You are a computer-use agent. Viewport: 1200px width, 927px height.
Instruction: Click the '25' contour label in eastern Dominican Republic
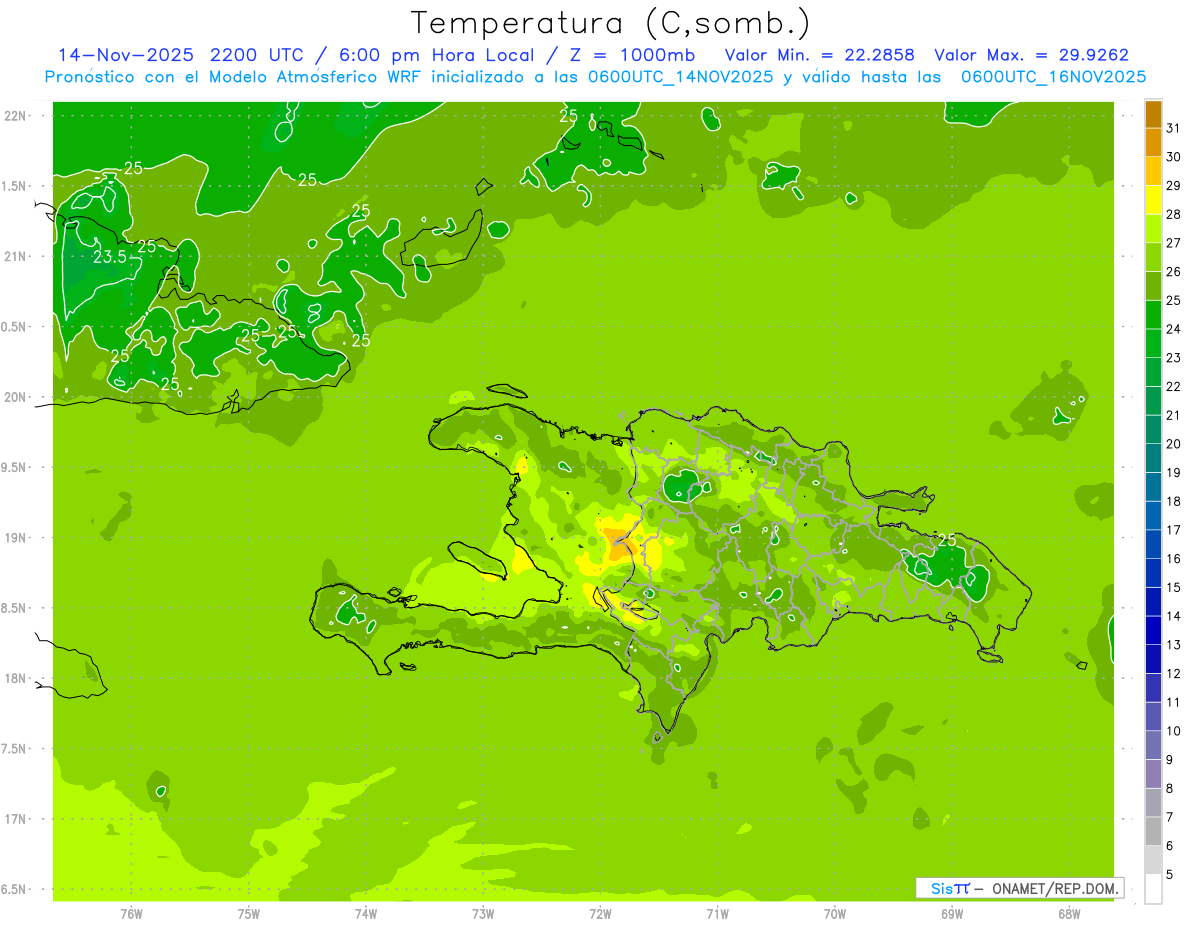[x=947, y=540]
